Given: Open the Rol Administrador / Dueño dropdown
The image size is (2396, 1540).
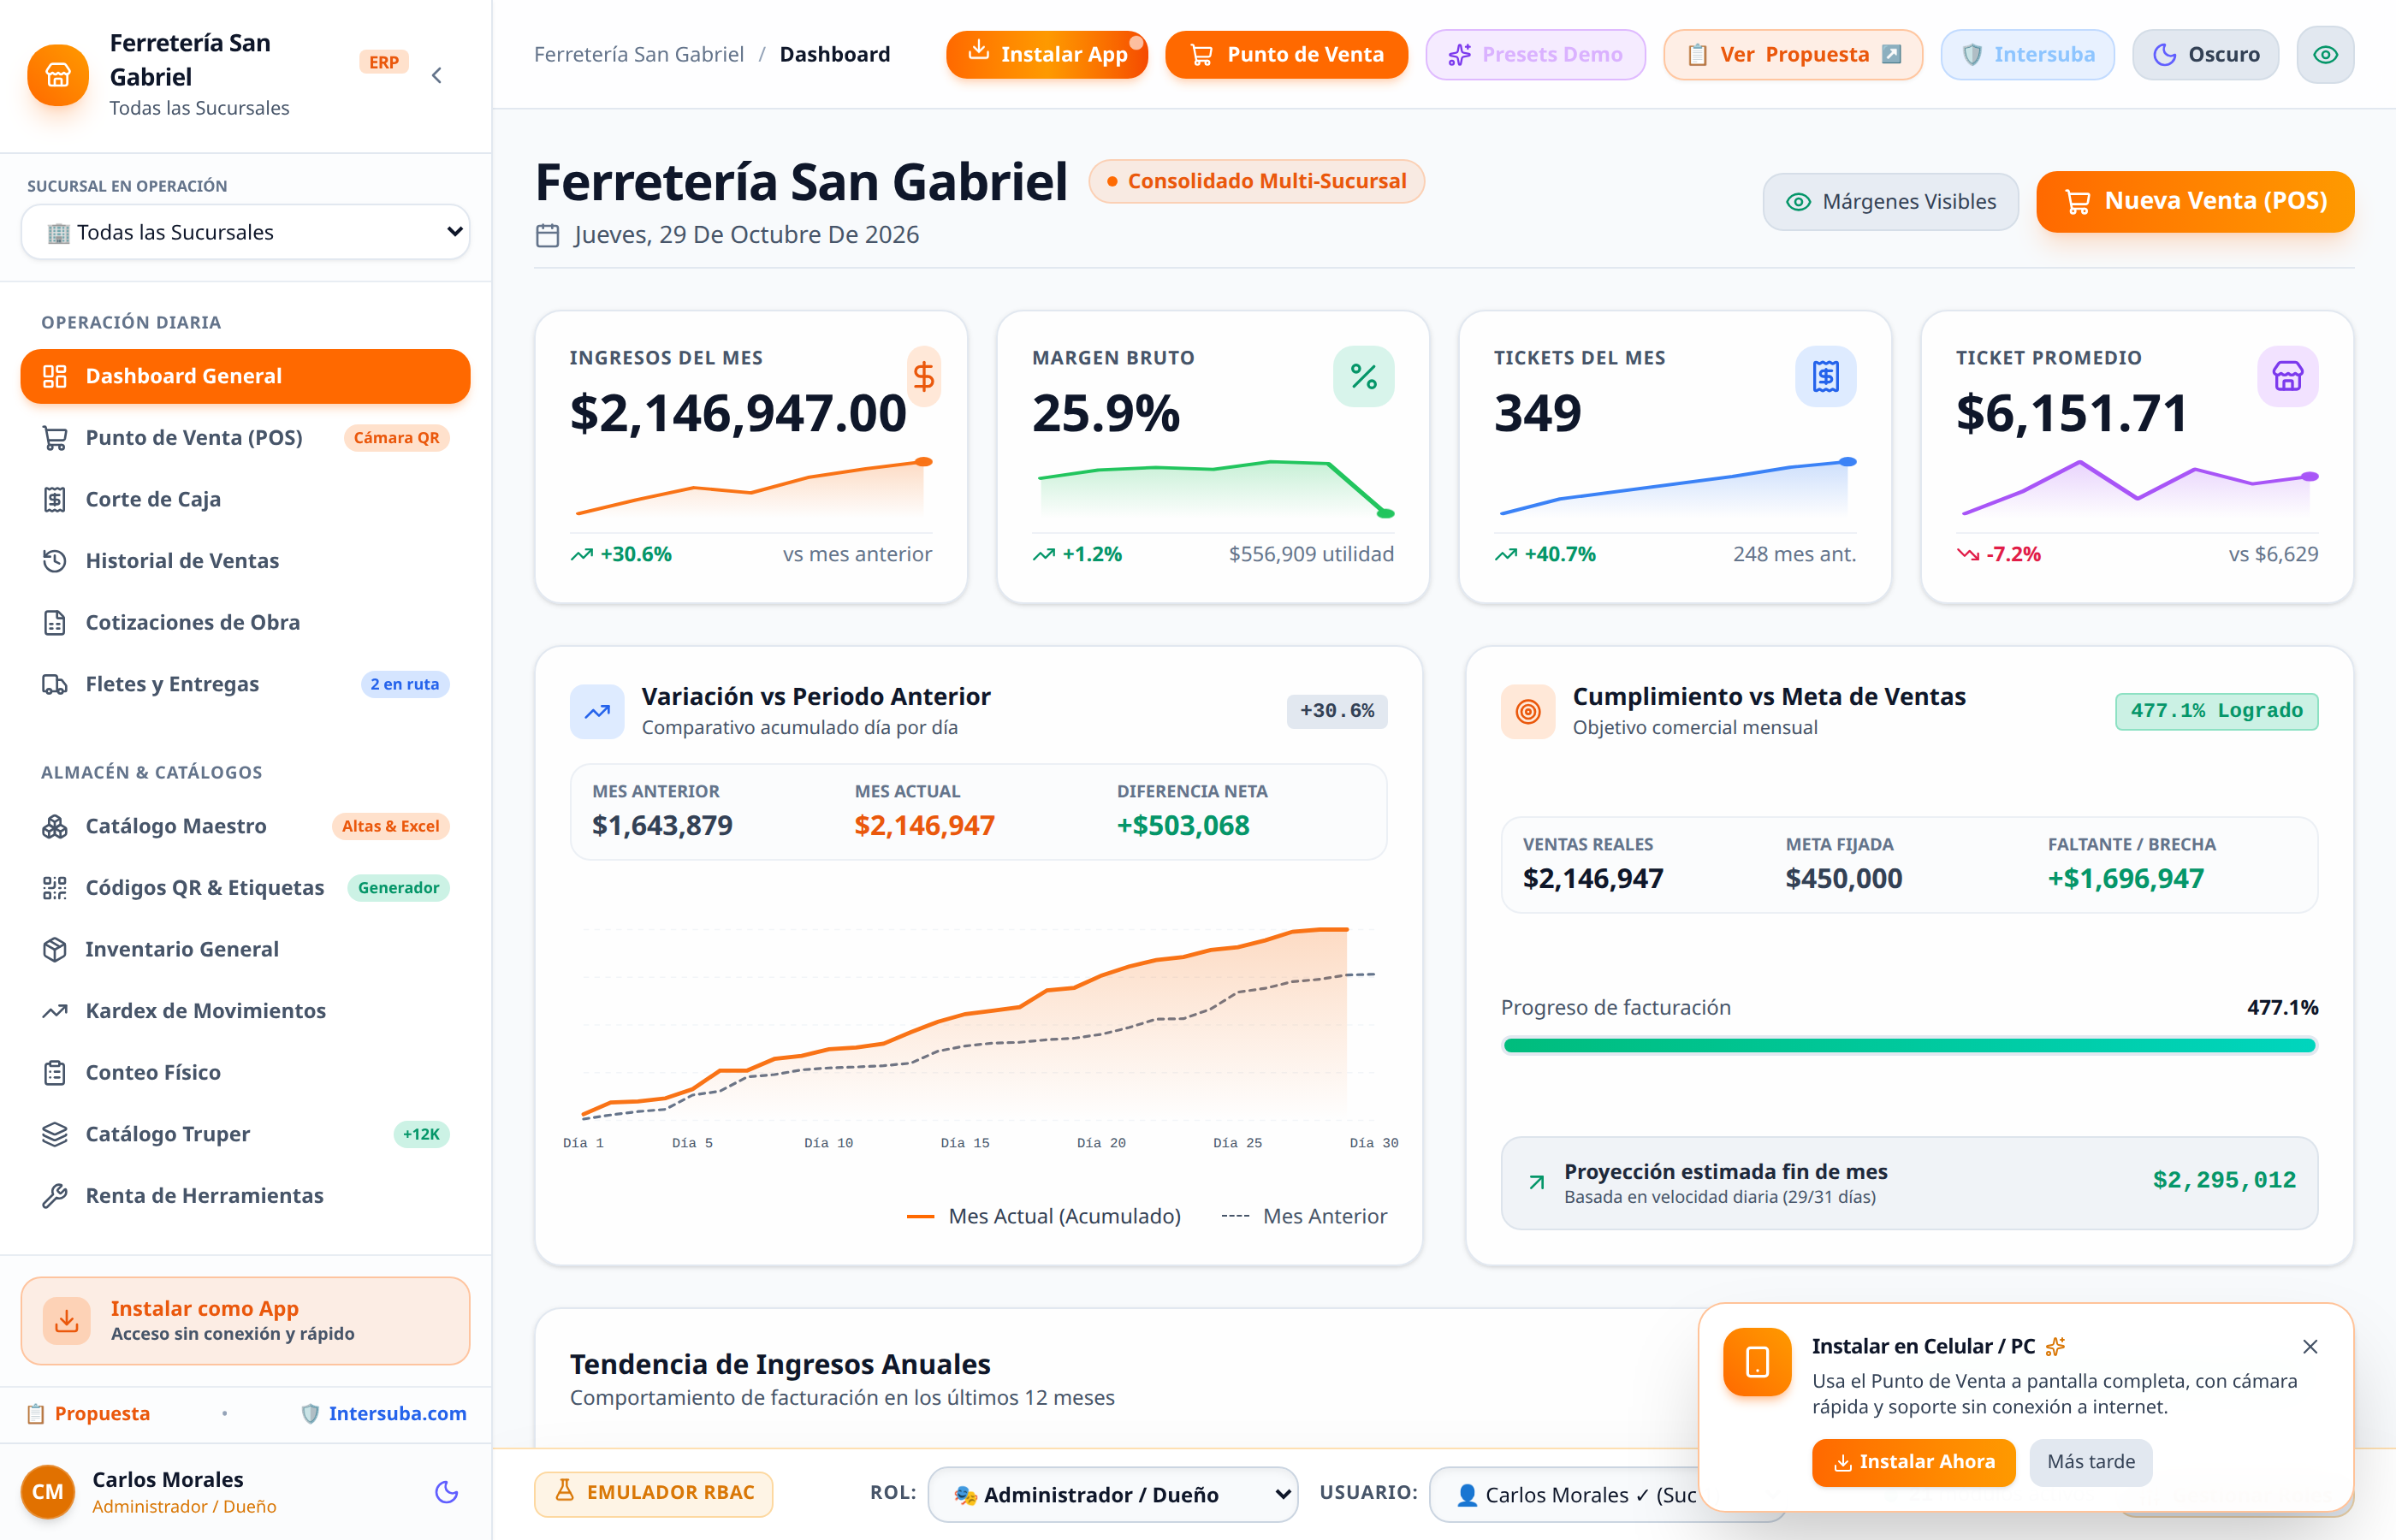Looking at the screenshot, I should pyautogui.click(x=1112, y=1494).
